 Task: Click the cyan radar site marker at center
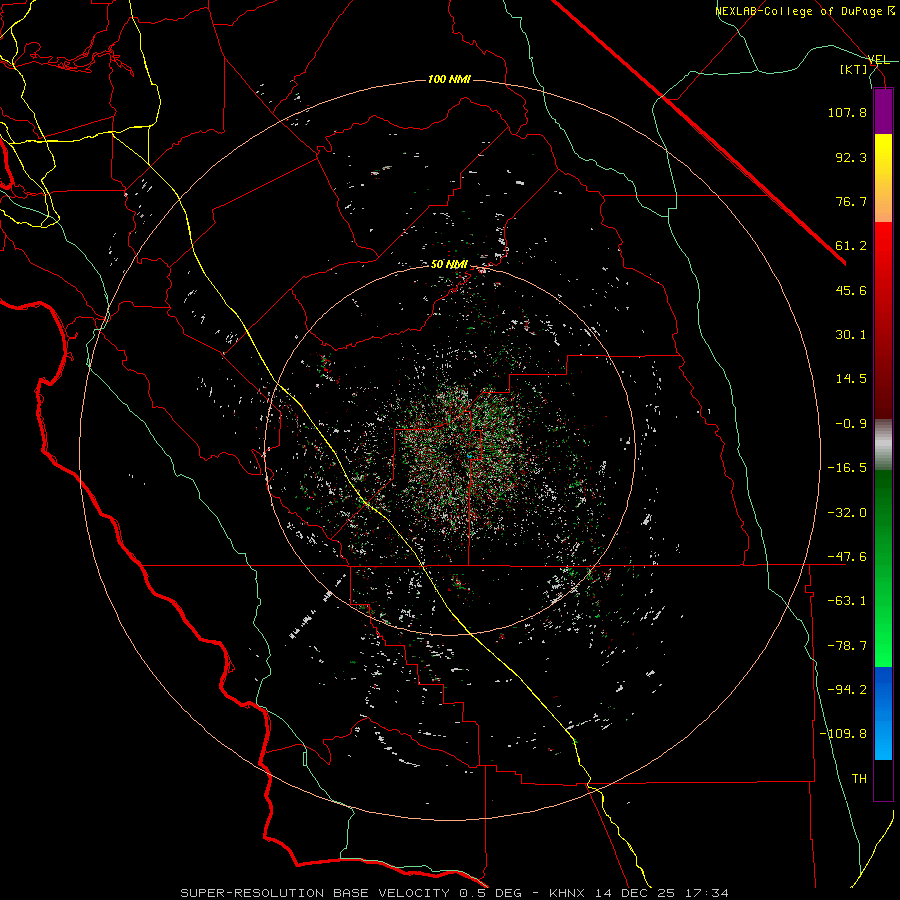(469, 456)
